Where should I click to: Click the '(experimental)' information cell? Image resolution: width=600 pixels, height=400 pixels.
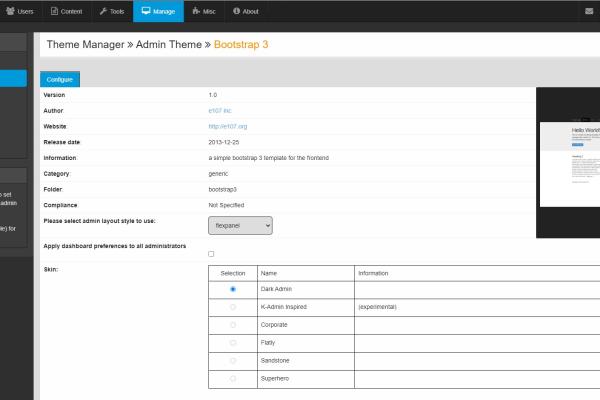[477, 307]
